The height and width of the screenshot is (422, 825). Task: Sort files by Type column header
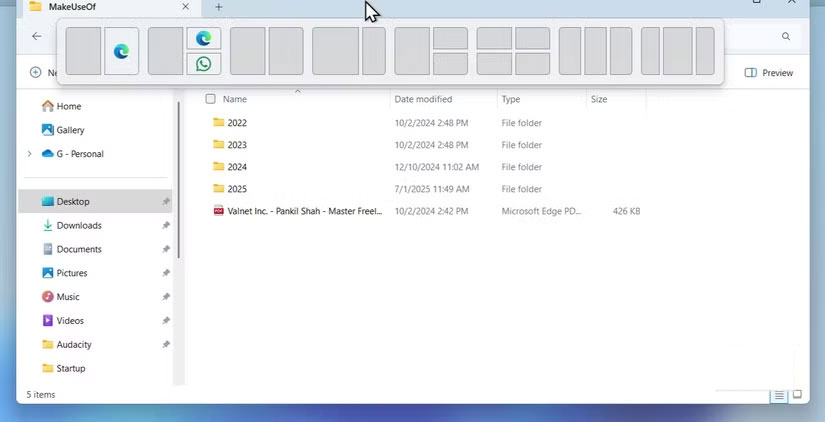511,99
